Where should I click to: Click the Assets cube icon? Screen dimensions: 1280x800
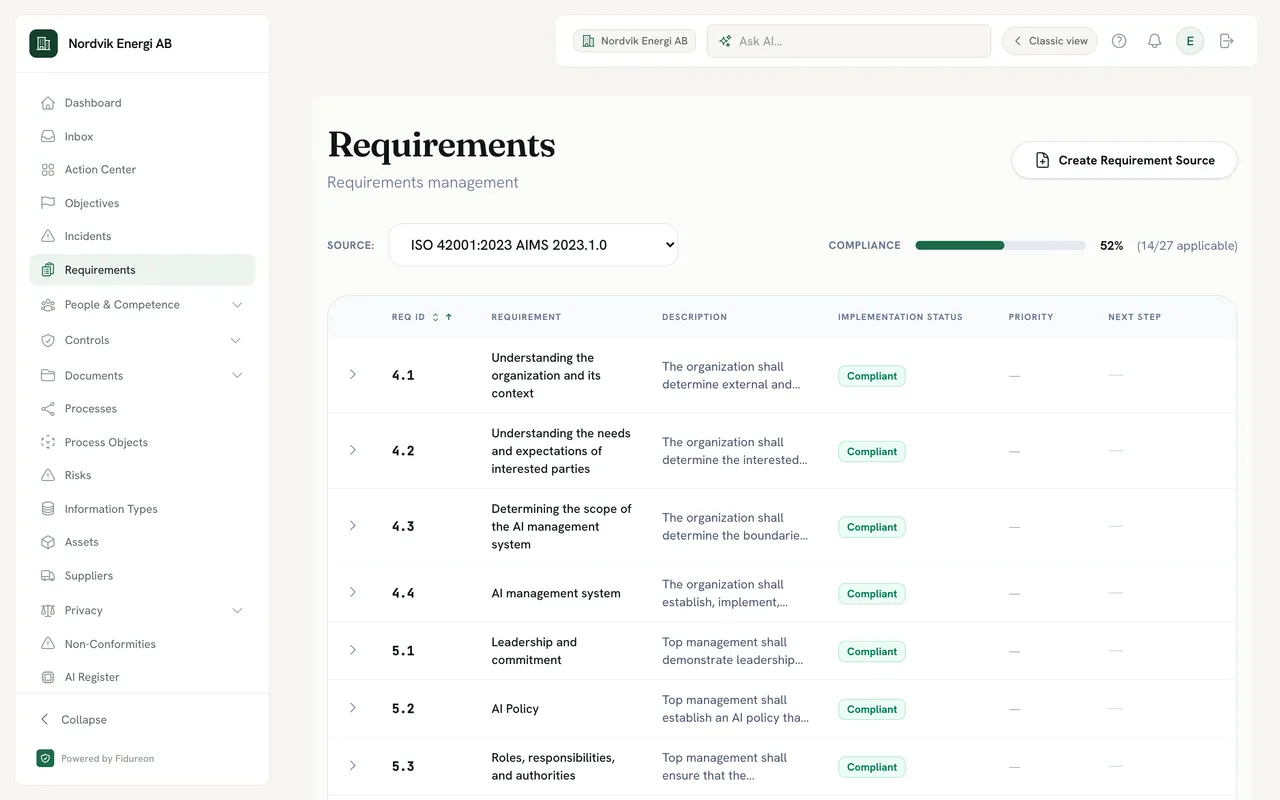tap(47, 542)
